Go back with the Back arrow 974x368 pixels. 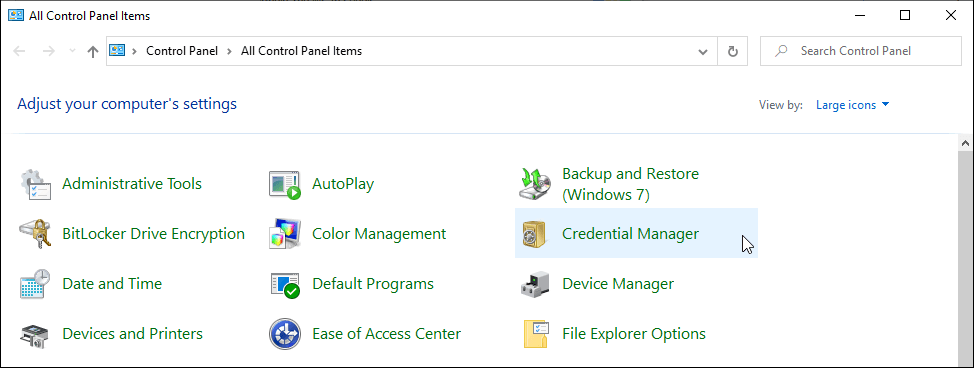[19, 51]
